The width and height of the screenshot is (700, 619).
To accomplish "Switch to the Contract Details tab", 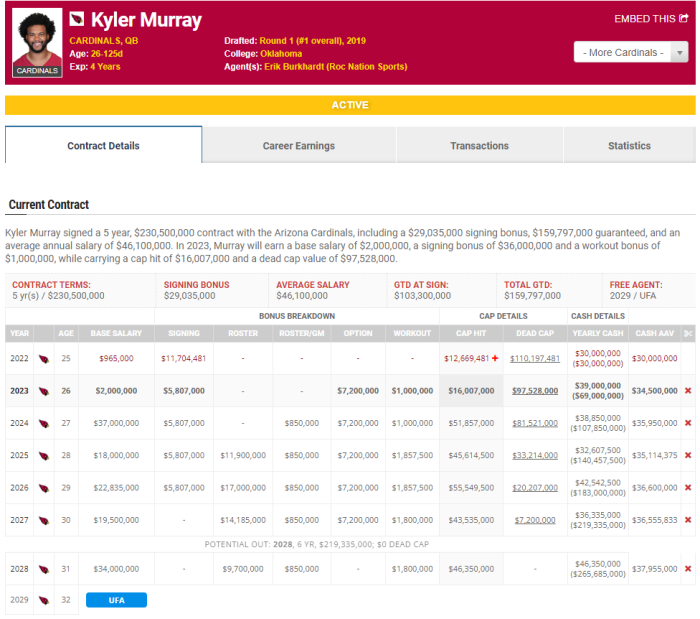I will pos(103,145).
